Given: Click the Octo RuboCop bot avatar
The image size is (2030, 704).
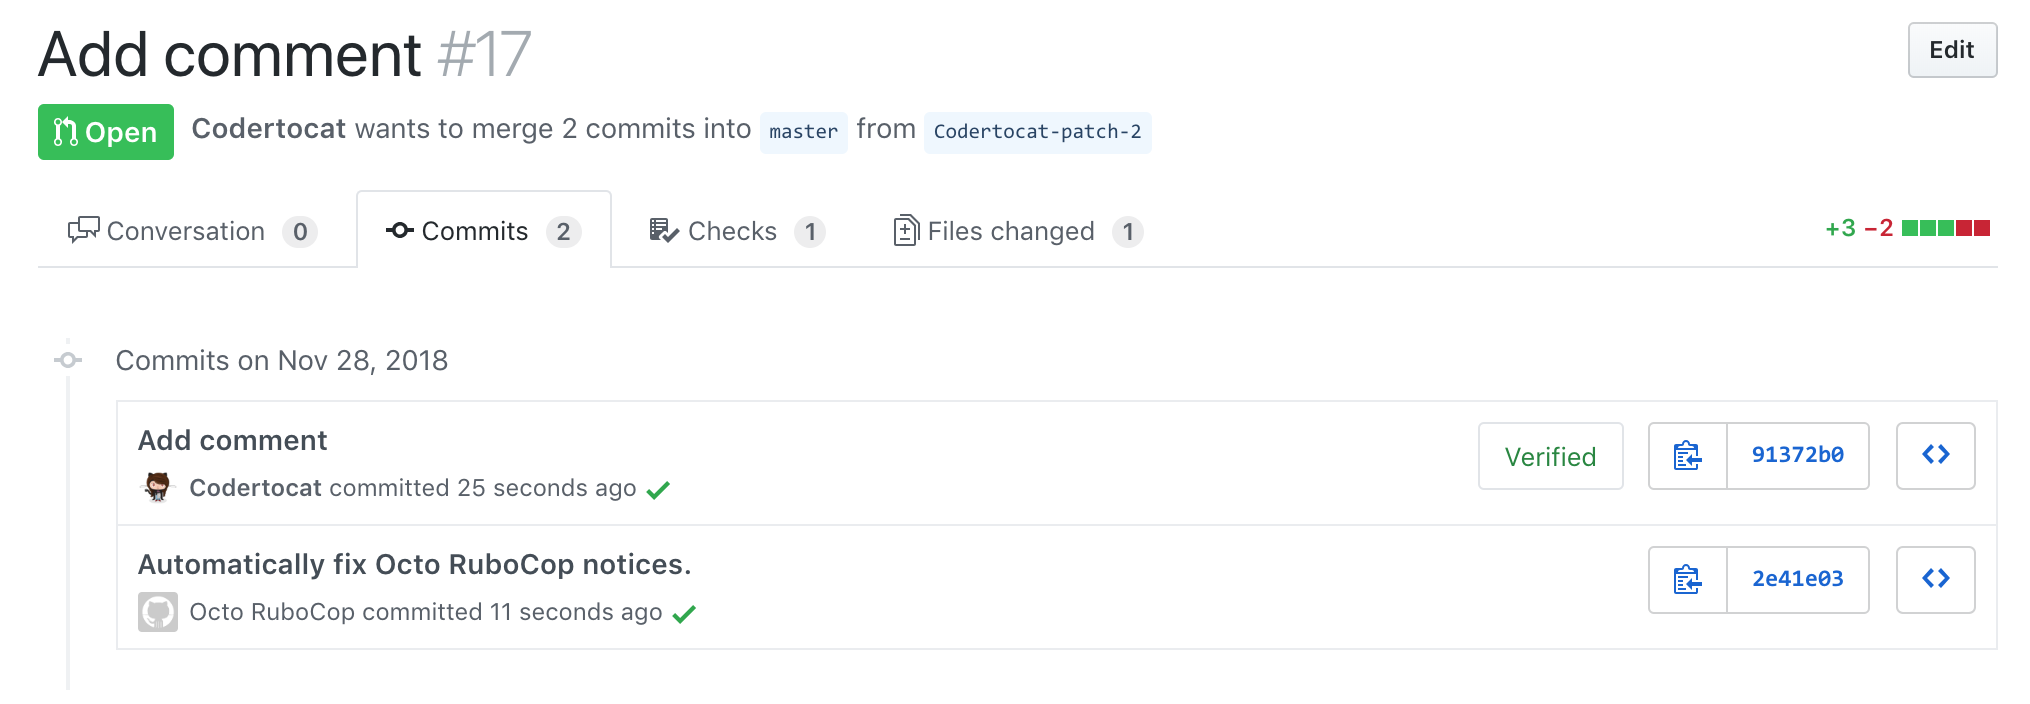Looking at the screenshot, I should 157,611.
